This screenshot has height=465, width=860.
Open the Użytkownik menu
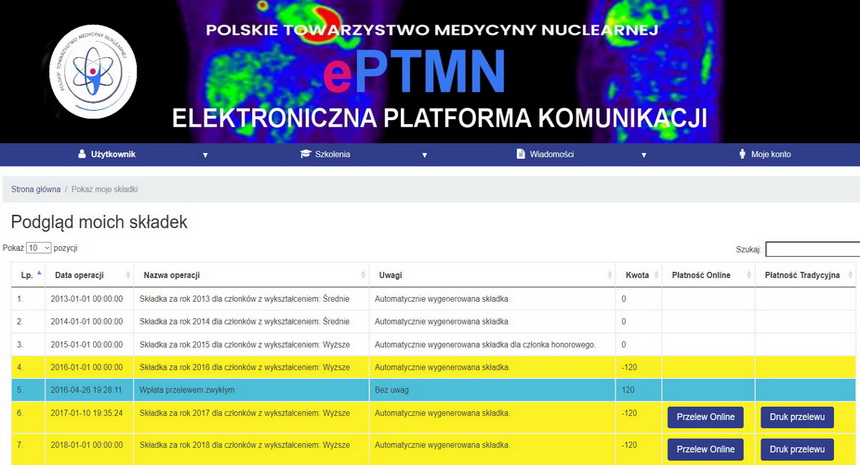point(113,154)
